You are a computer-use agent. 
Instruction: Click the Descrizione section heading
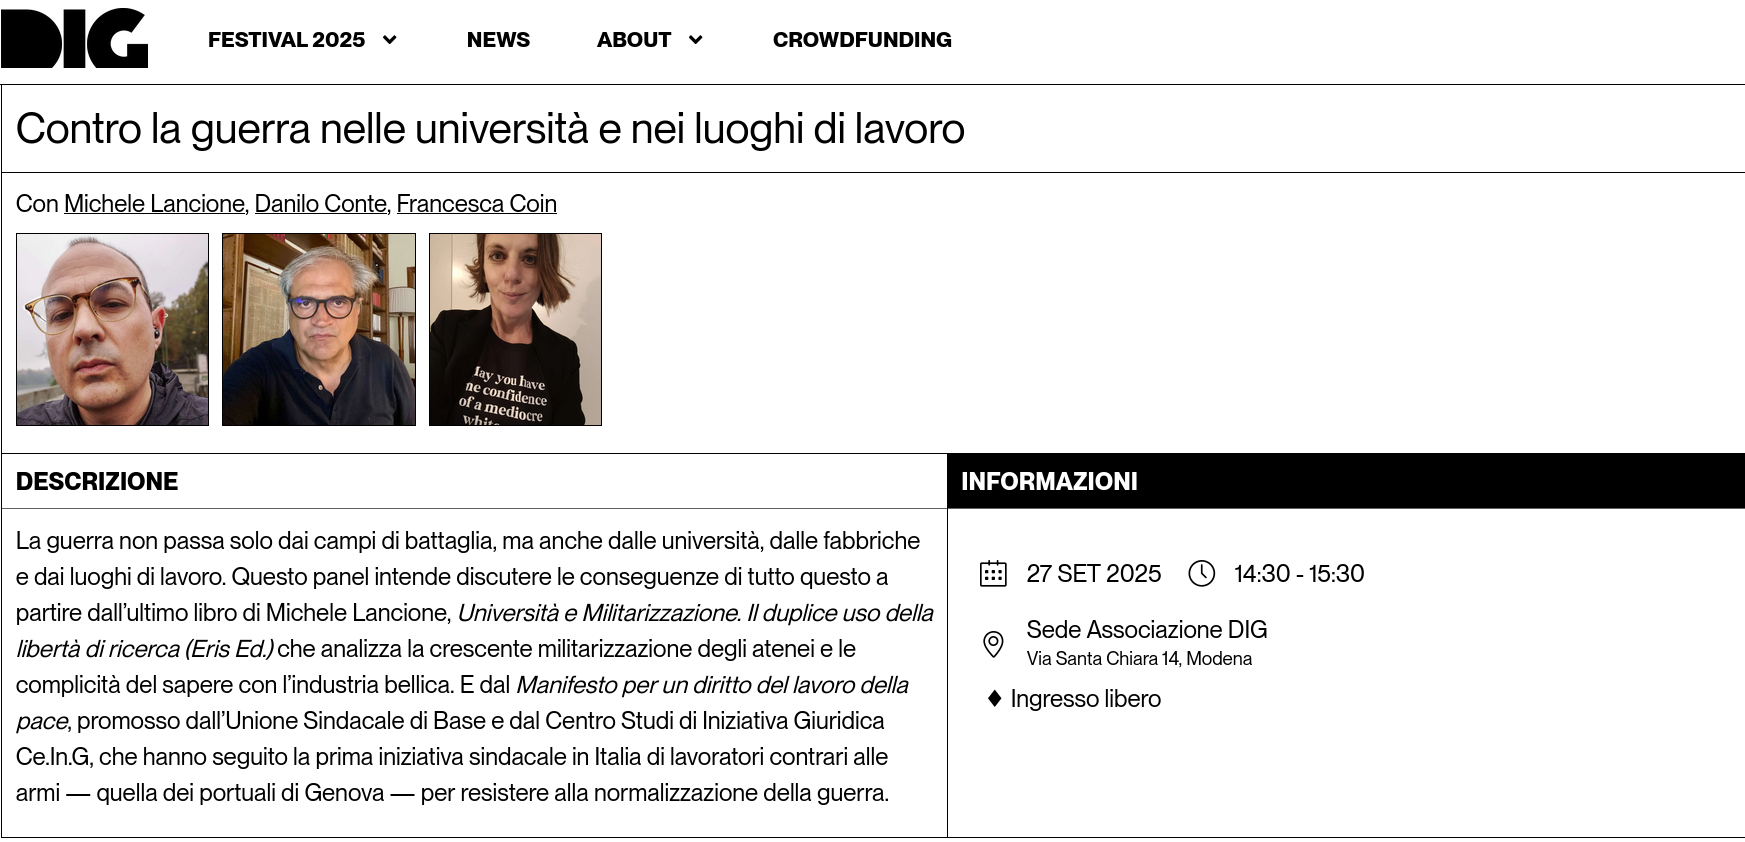click(x=97, y=481)
